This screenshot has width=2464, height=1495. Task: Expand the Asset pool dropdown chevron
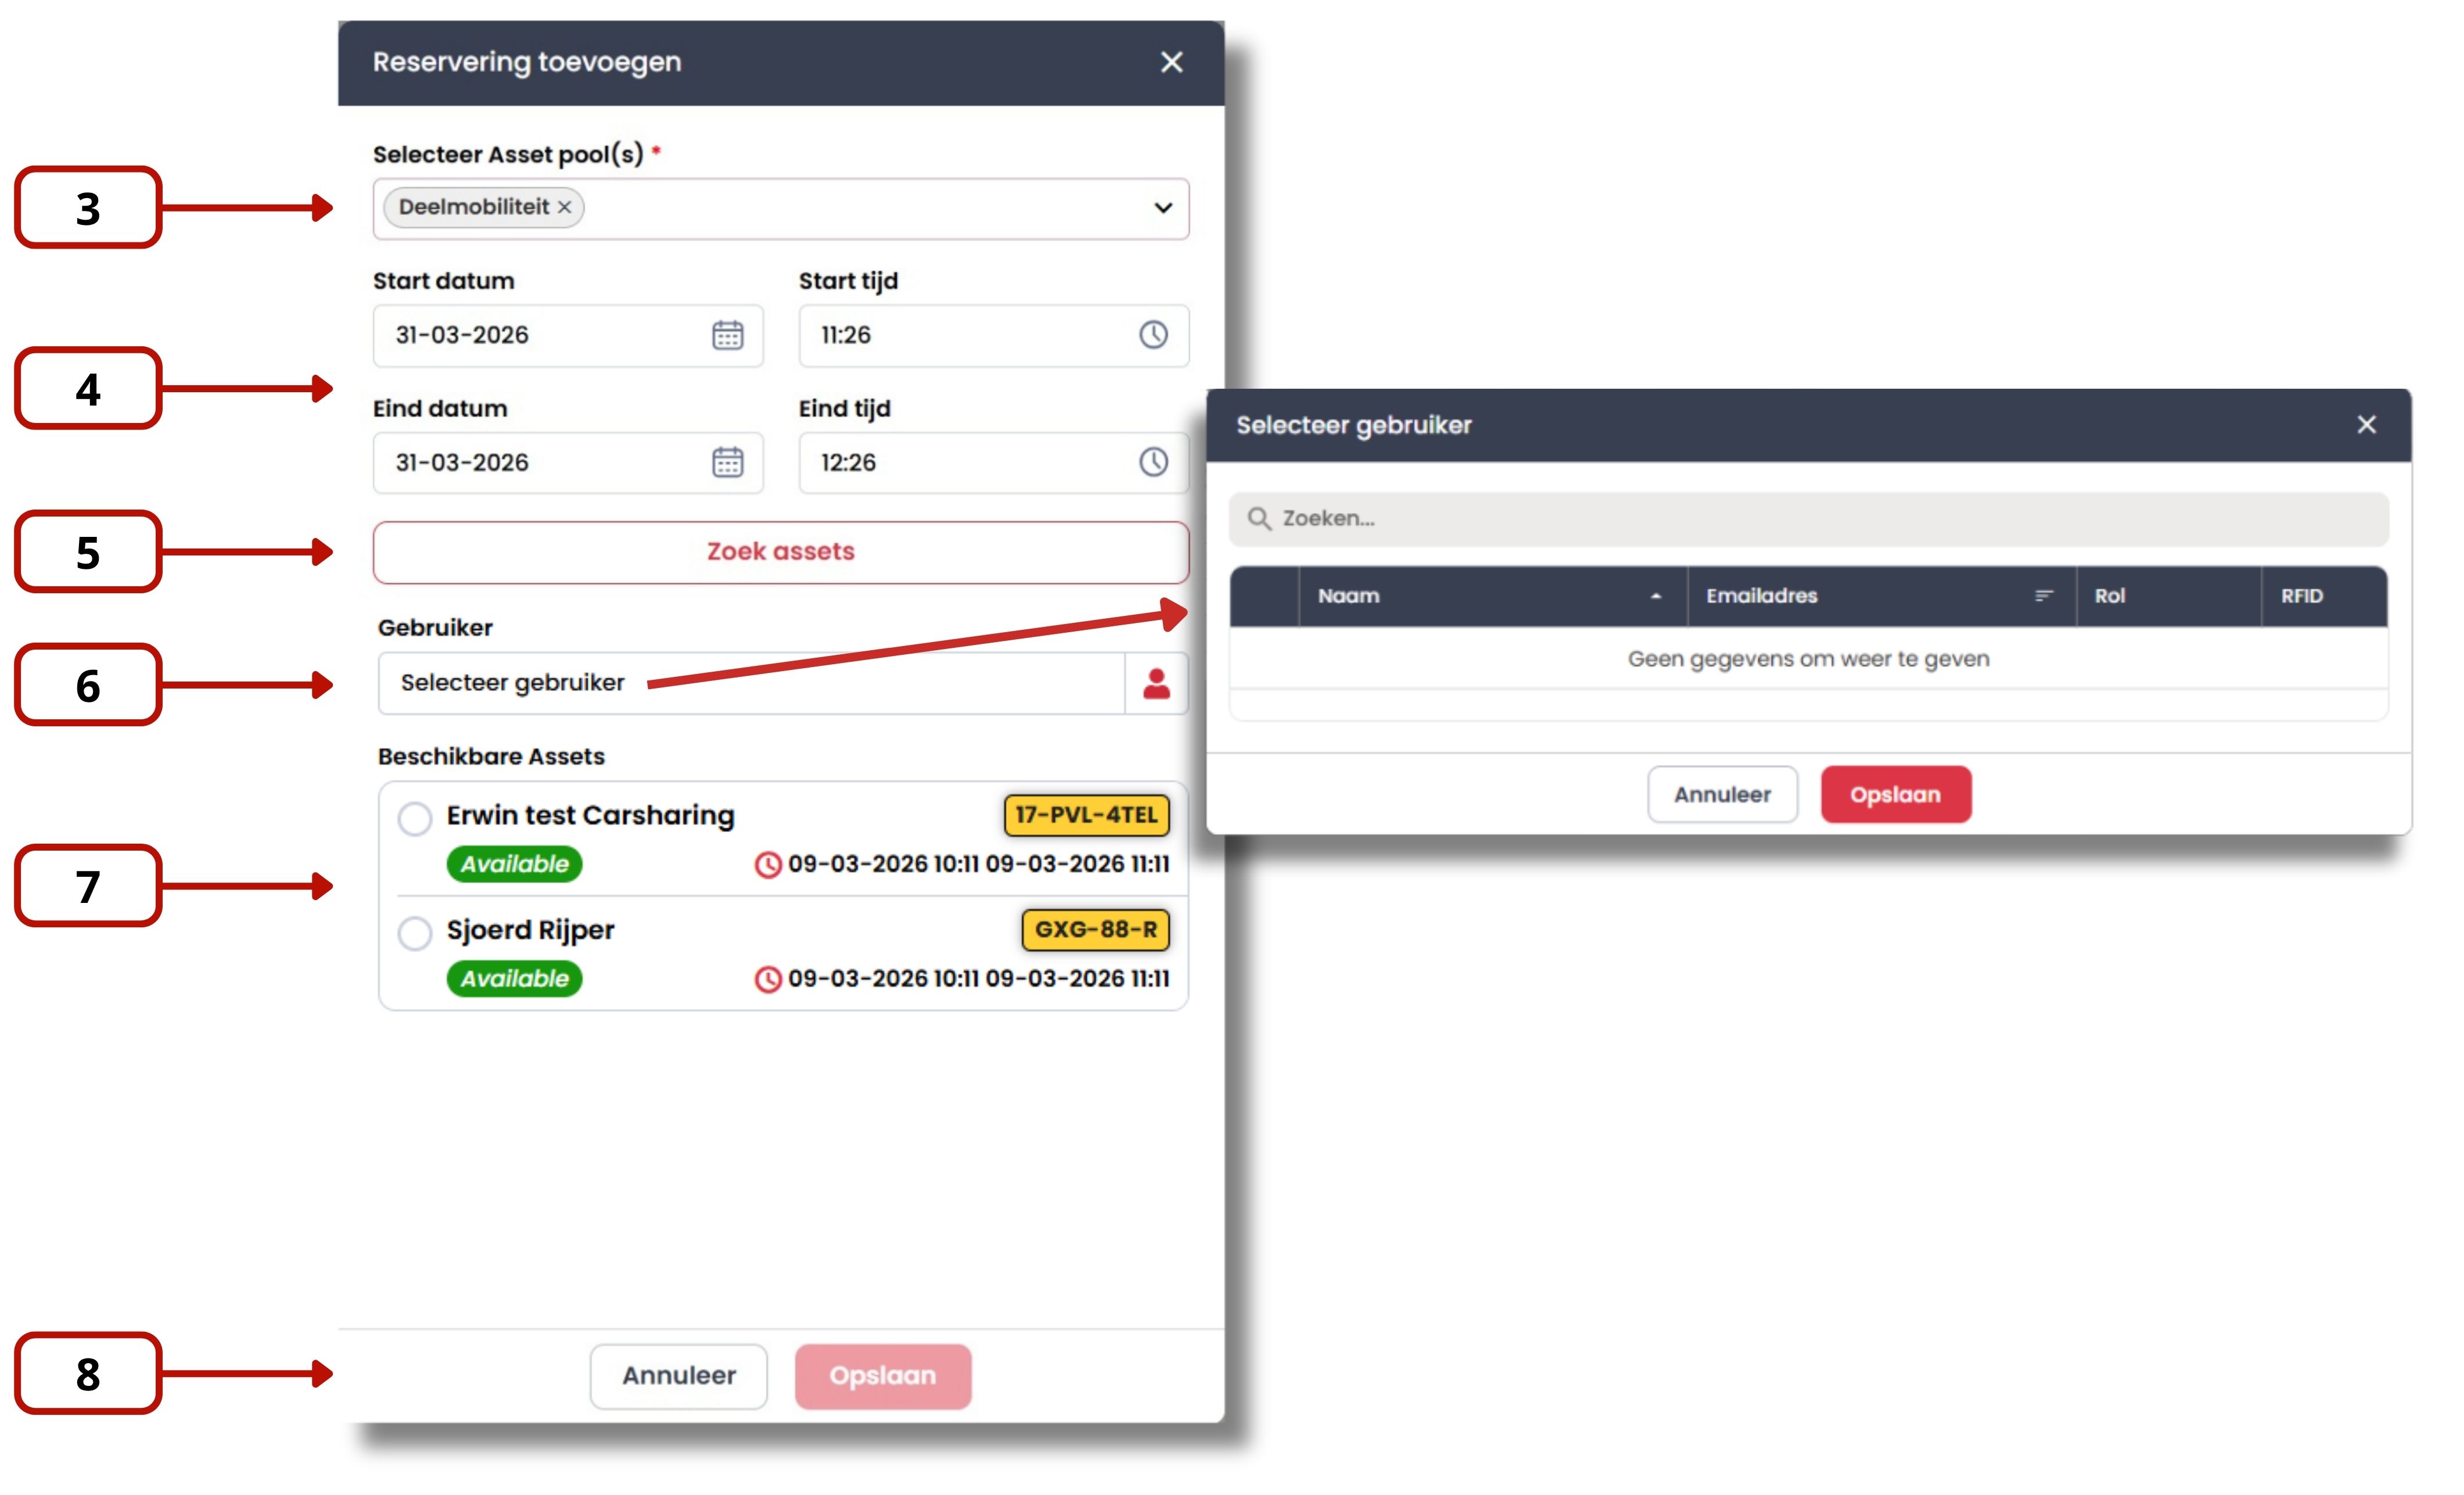1162,208
